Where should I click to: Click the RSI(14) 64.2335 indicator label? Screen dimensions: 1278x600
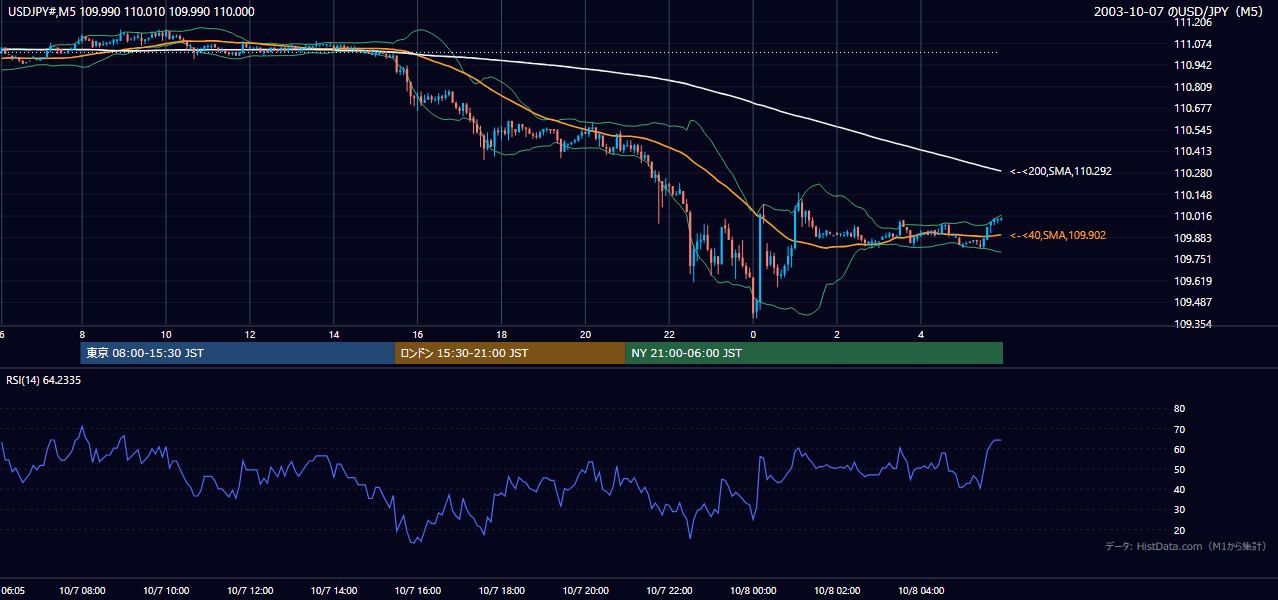(x=44, y=380)
